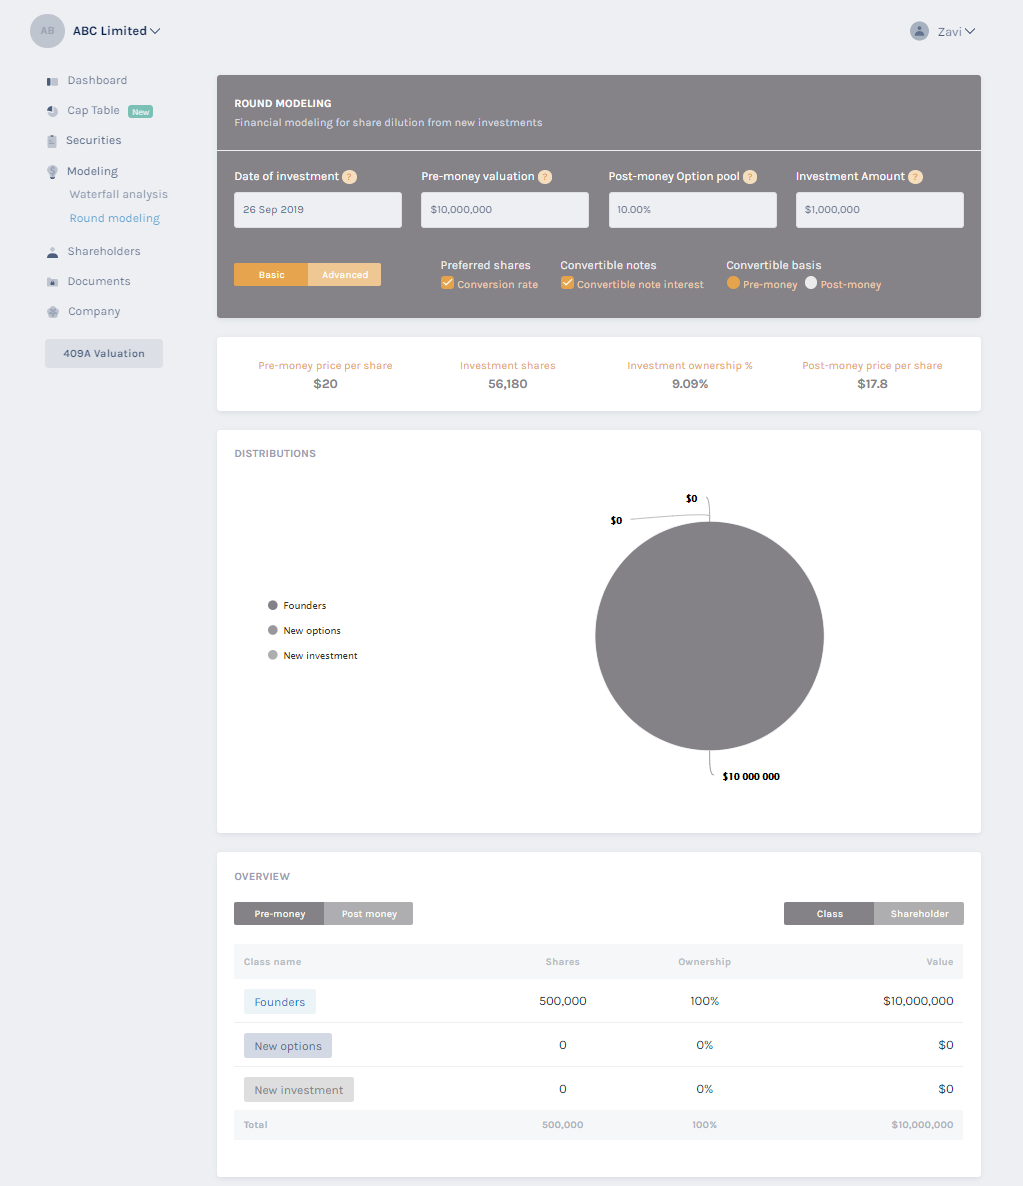Click the Securities clipboard icon
This screenshot has width=1023, height=1186.
(52, 141)
